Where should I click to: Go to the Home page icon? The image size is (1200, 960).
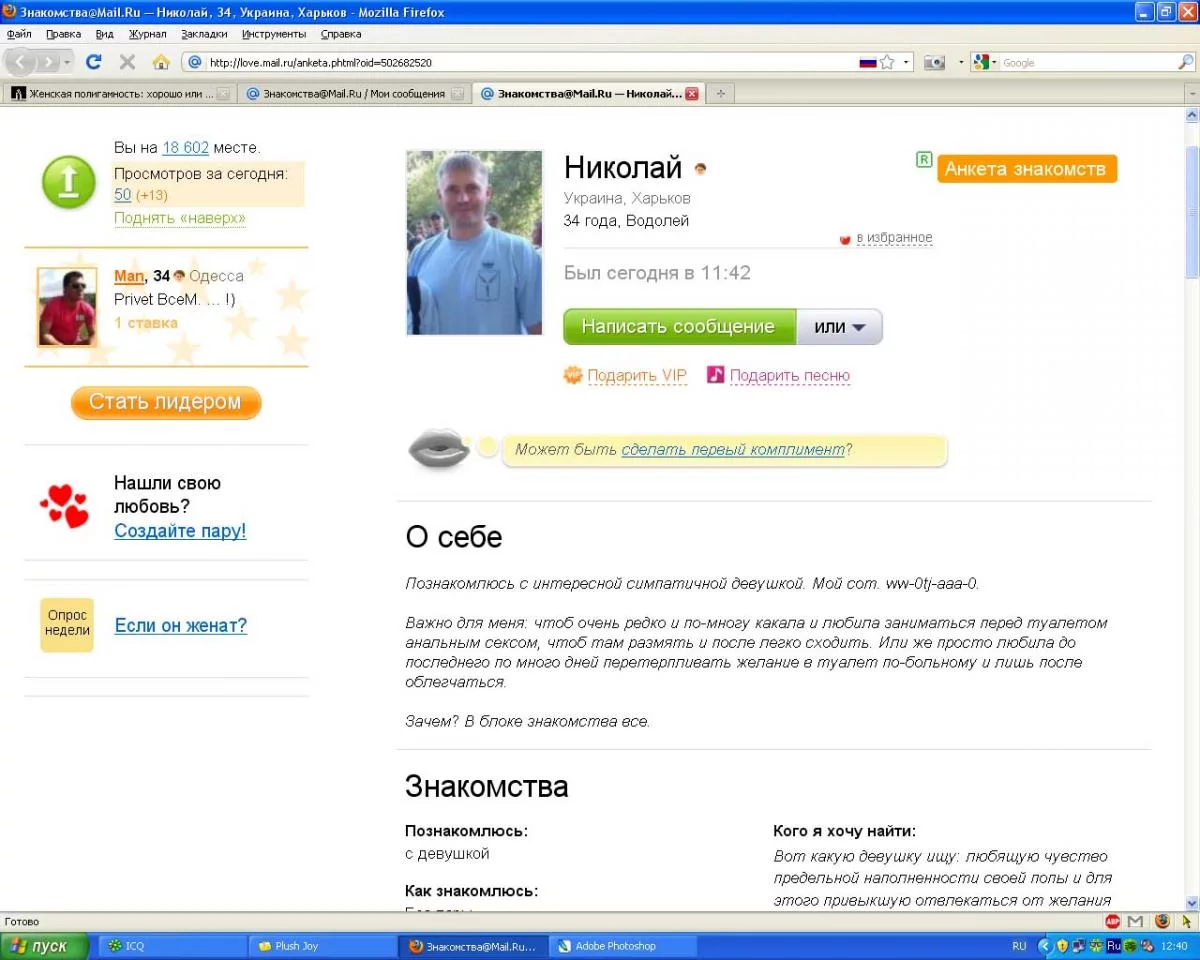(x=161, y=62)
